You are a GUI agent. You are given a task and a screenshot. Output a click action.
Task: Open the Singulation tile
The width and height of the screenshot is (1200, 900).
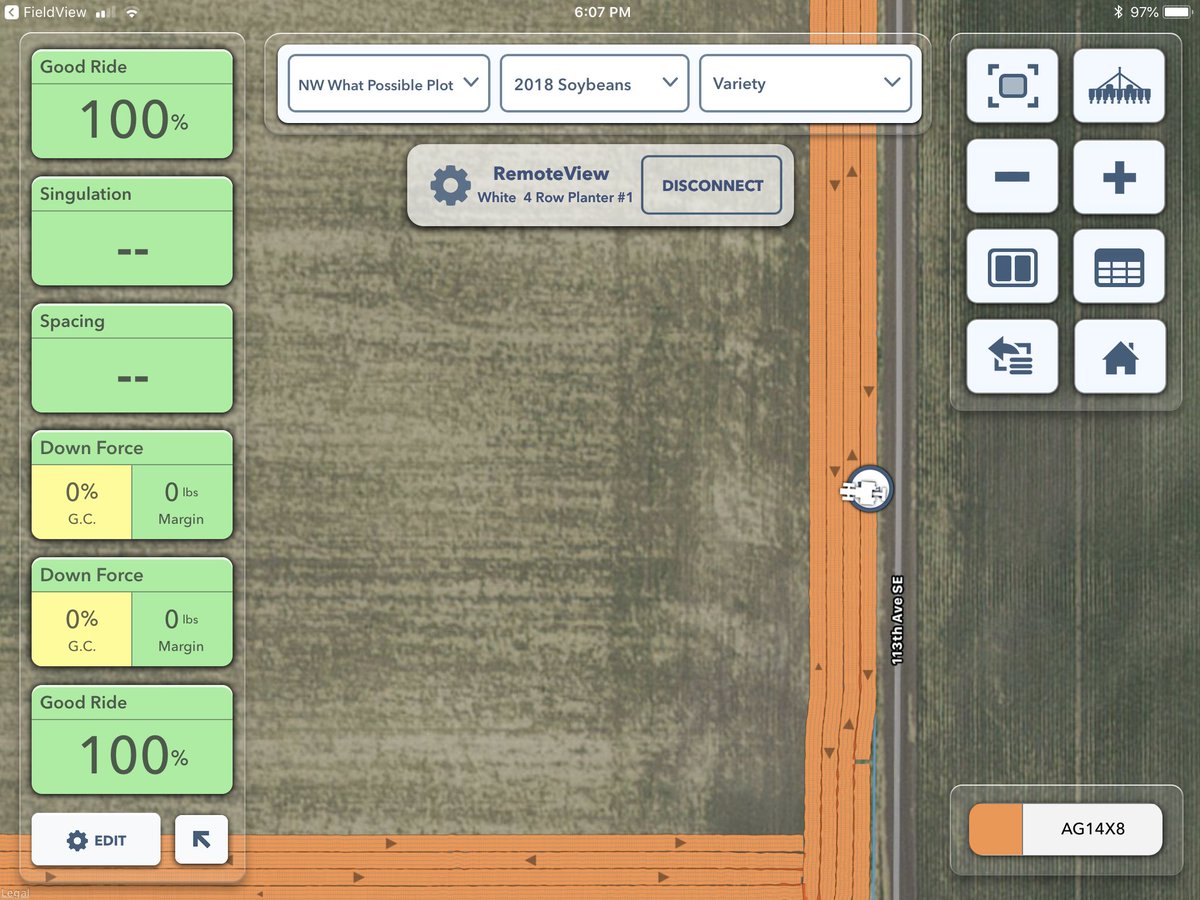132,232
